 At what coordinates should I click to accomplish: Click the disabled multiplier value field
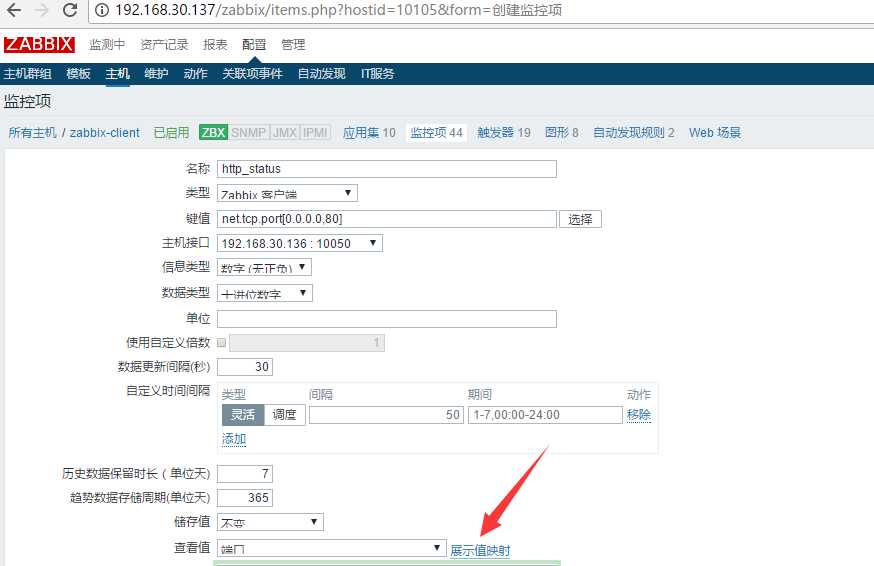[307, 342]
